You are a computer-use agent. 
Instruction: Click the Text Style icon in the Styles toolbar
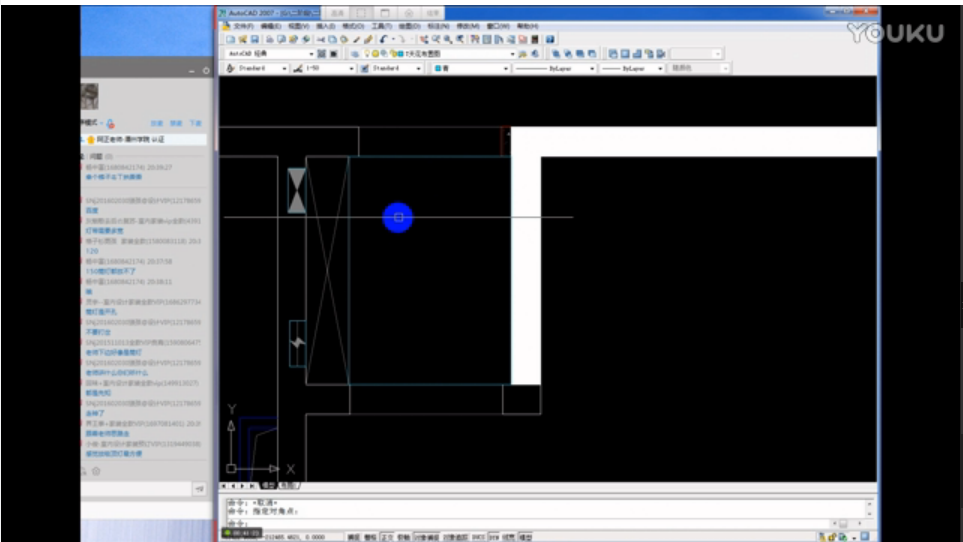tap(230, 68)
